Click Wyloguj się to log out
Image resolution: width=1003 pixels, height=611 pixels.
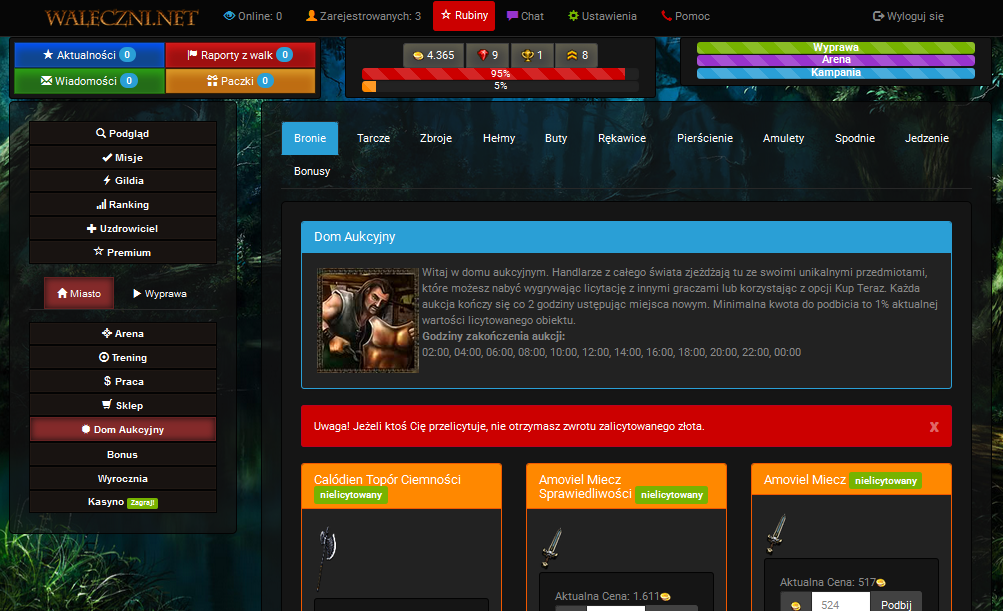pos(908,16)
